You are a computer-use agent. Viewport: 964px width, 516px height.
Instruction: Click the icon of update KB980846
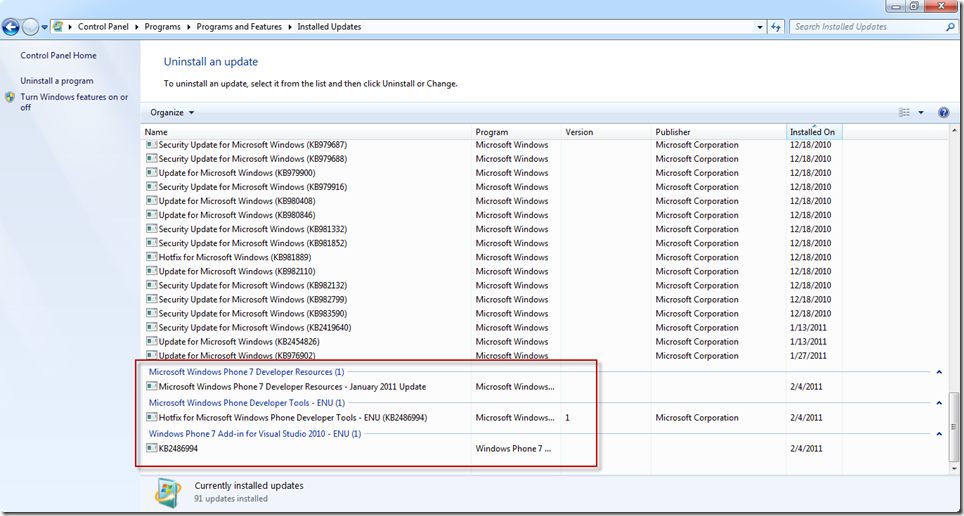(151, 215)
